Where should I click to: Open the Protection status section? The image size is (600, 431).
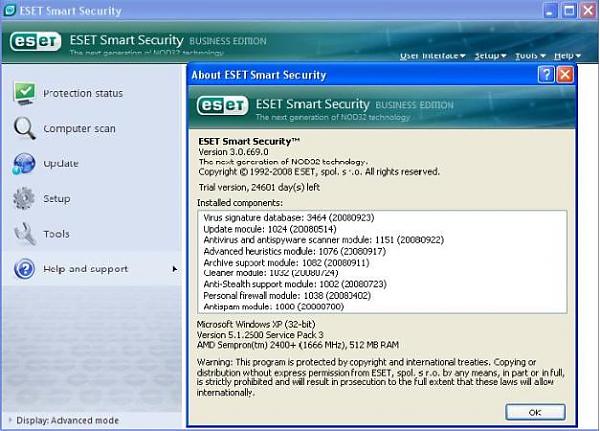pos(83,93)
